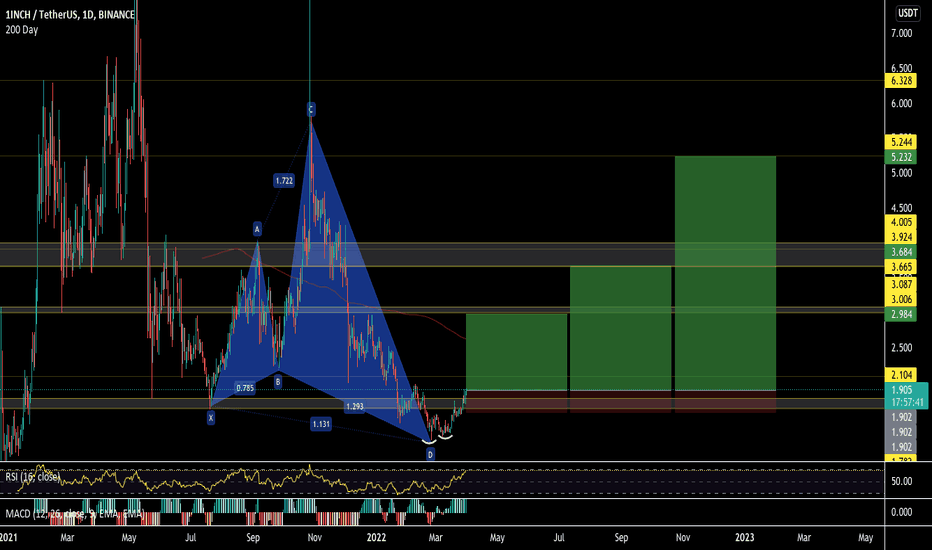Screen dimensions: 932x550
Task: Click the 1.131 ratio label on pattern
Action: (x=321, y=424)
